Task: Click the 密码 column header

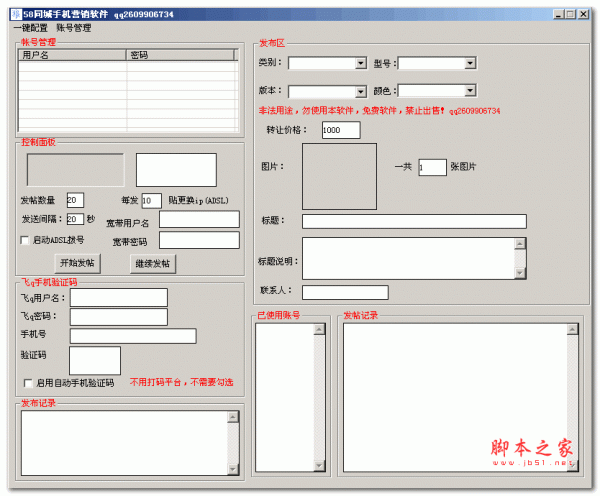Action: tap(180, 55)
